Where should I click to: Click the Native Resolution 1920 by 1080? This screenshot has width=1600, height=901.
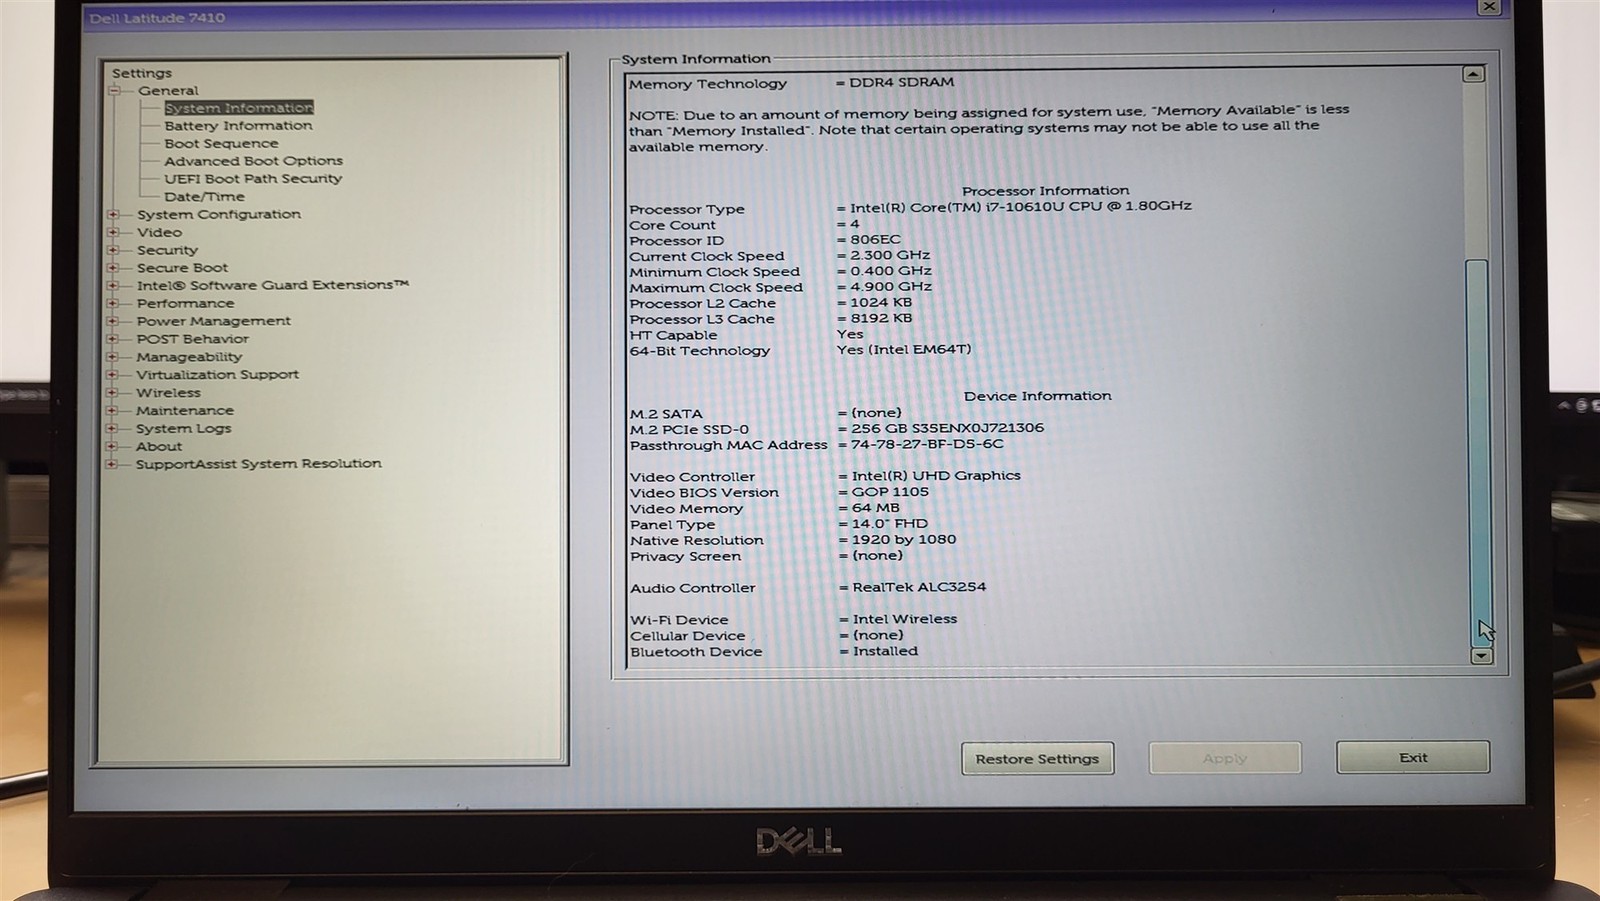[x=904, y=539]
